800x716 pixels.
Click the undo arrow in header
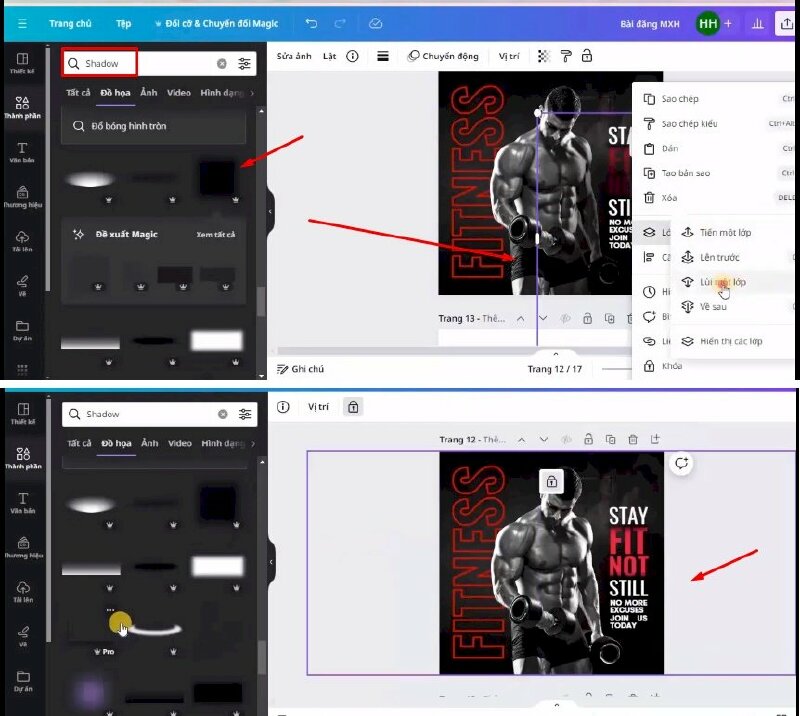pyautogui.click(x=311, y=23)
